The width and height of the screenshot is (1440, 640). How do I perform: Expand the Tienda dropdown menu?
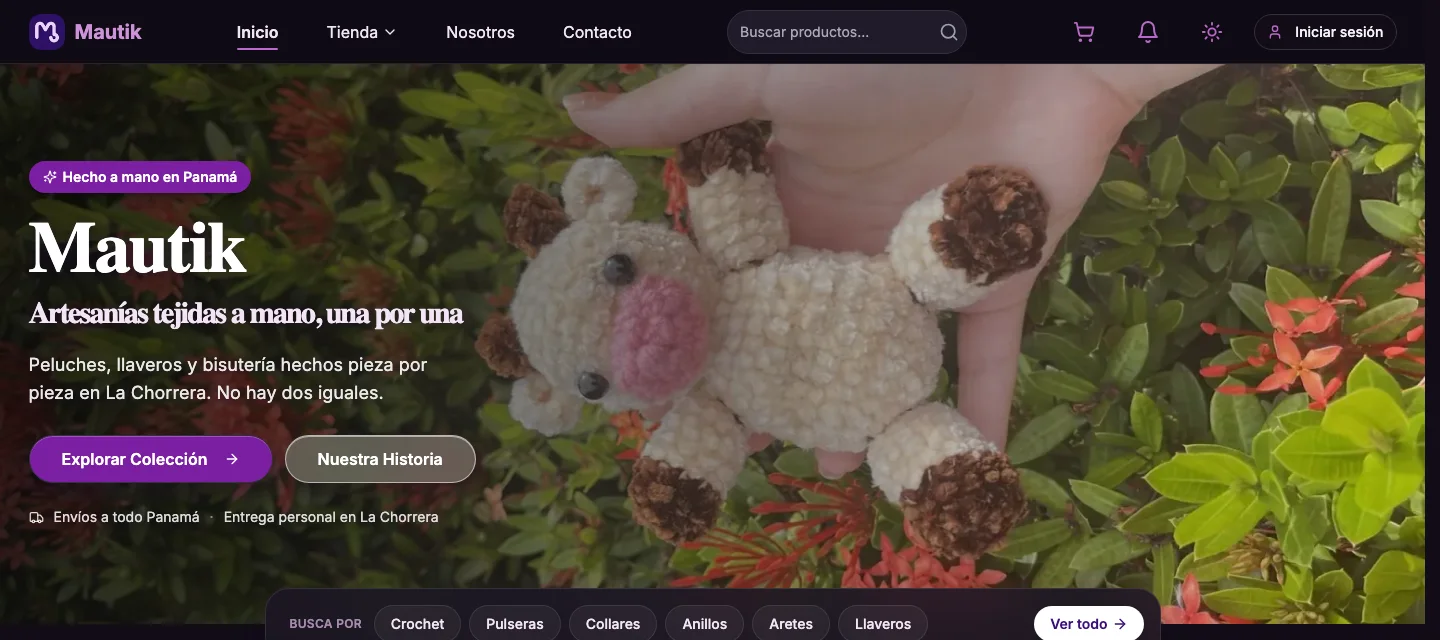pyautogui.click(x=361, y=32)
